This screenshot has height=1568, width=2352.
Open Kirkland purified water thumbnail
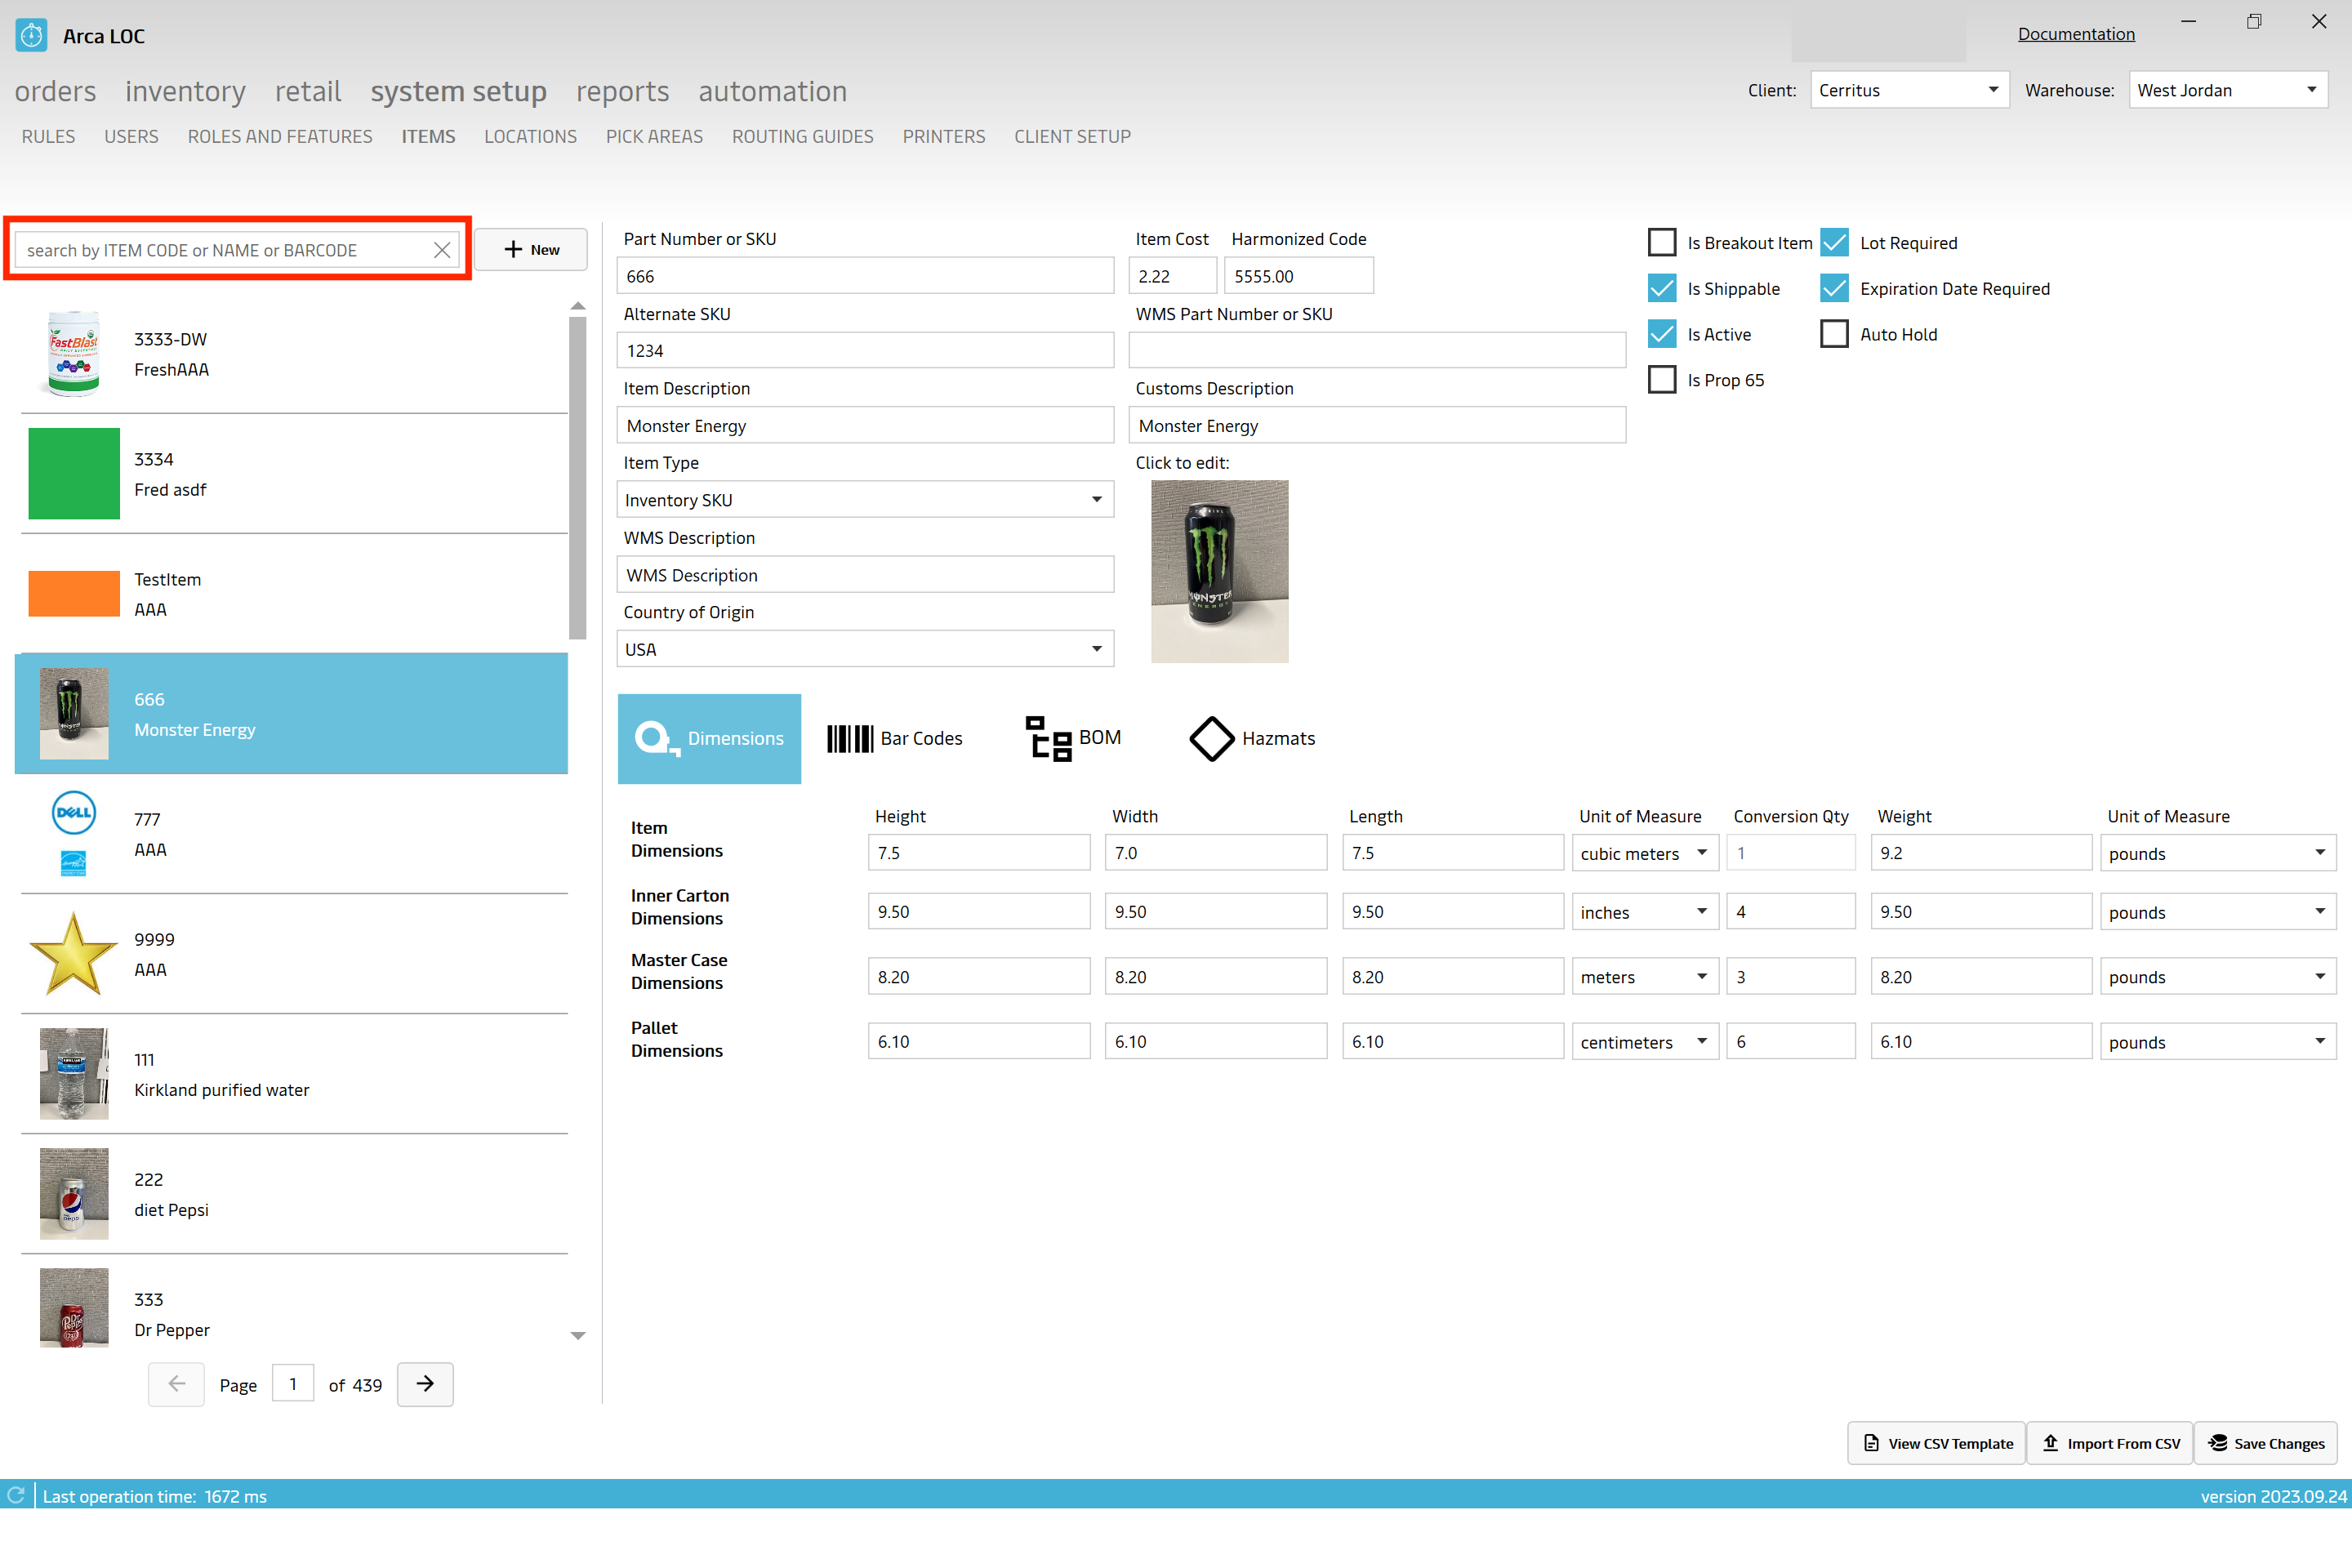[74, 1074]
